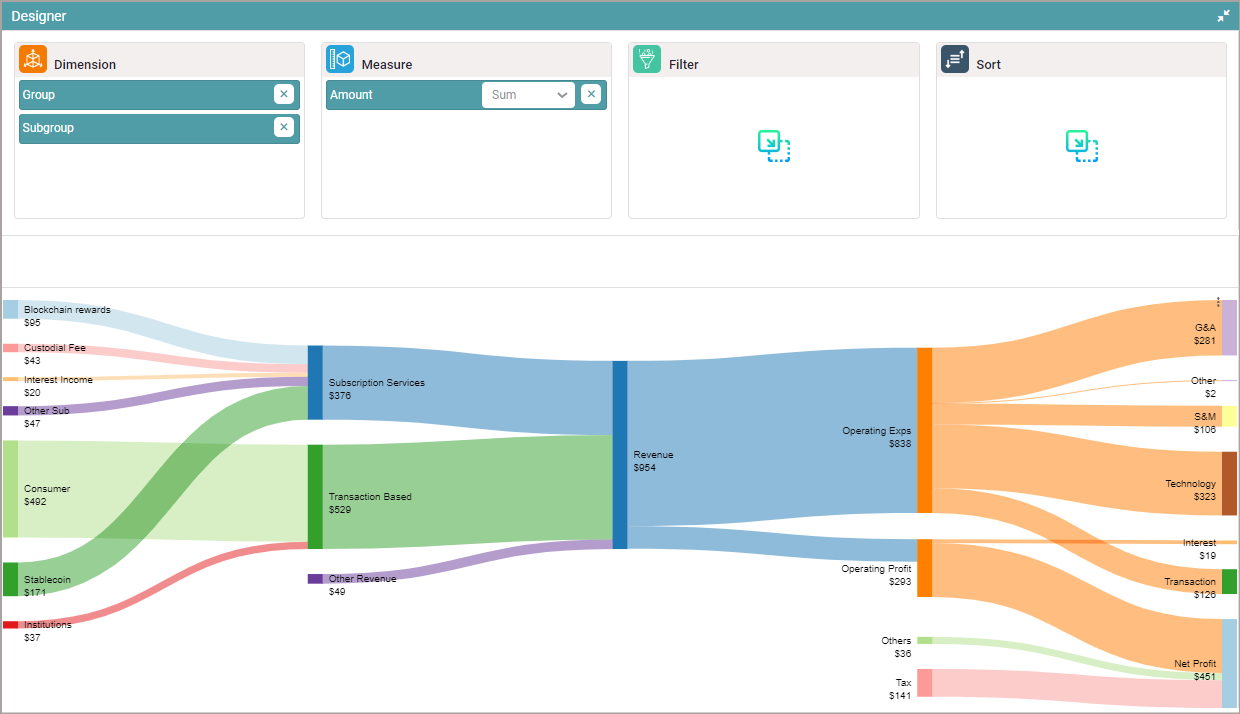Click the blue Measure icon
This screenshot has width=1240, height=714.
point(340,60)
